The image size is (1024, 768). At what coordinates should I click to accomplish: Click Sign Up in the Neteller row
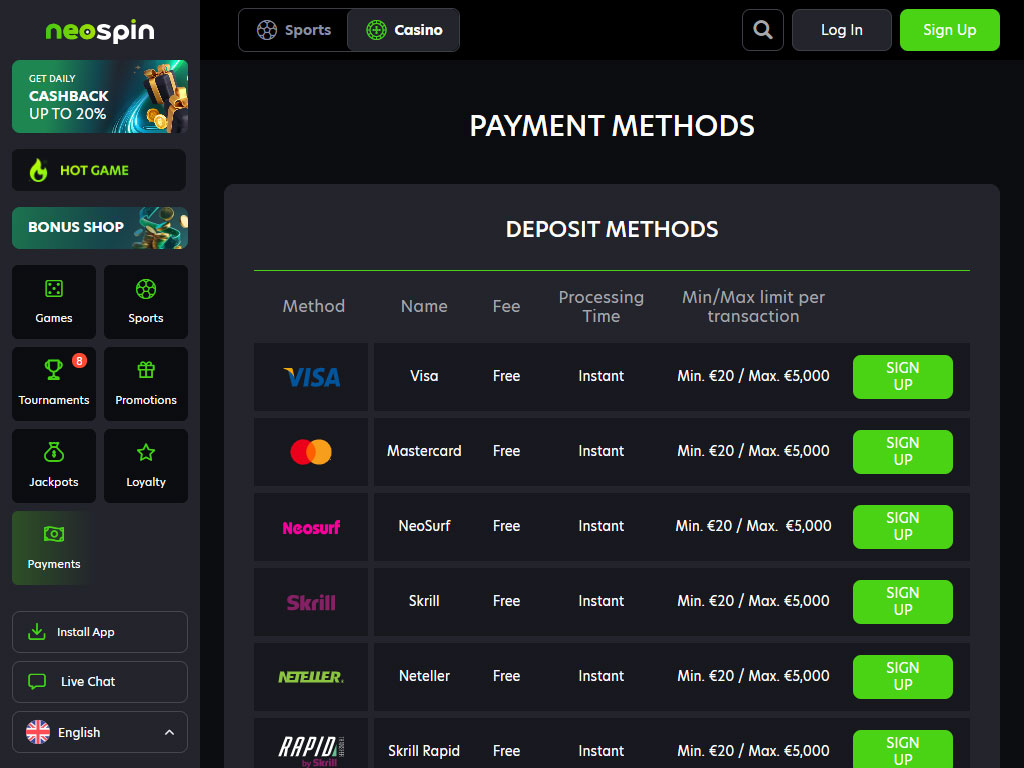point(903,677)
